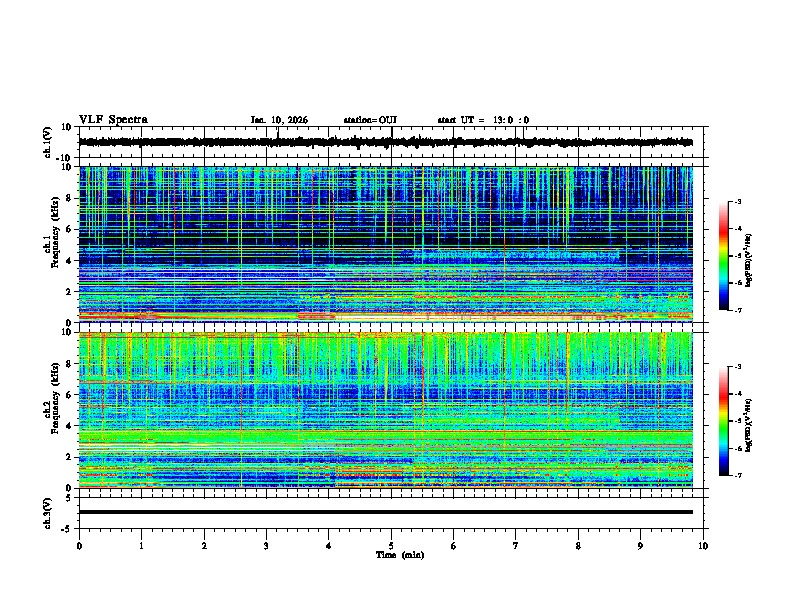
Task: Click the "-5" tick on ch.2 colorbar
Action: click(737, 421)
